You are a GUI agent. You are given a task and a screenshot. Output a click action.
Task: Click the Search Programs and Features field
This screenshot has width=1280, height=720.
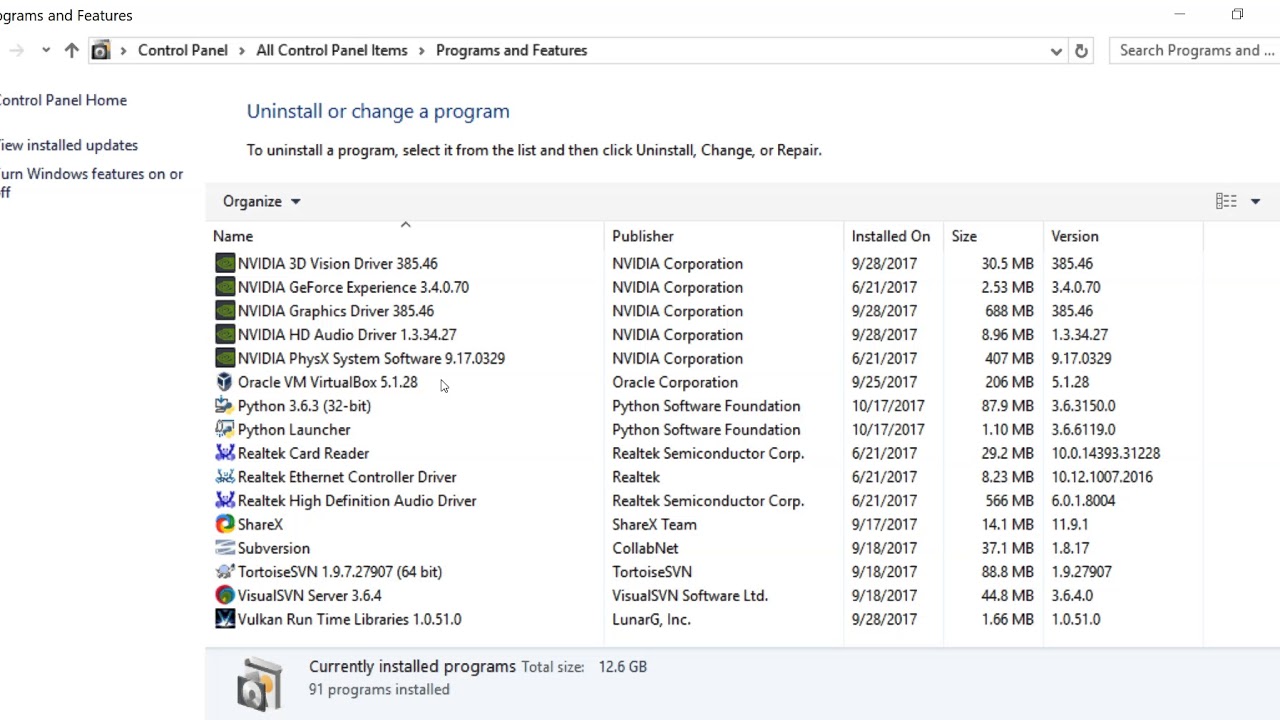coord(1195,50)
